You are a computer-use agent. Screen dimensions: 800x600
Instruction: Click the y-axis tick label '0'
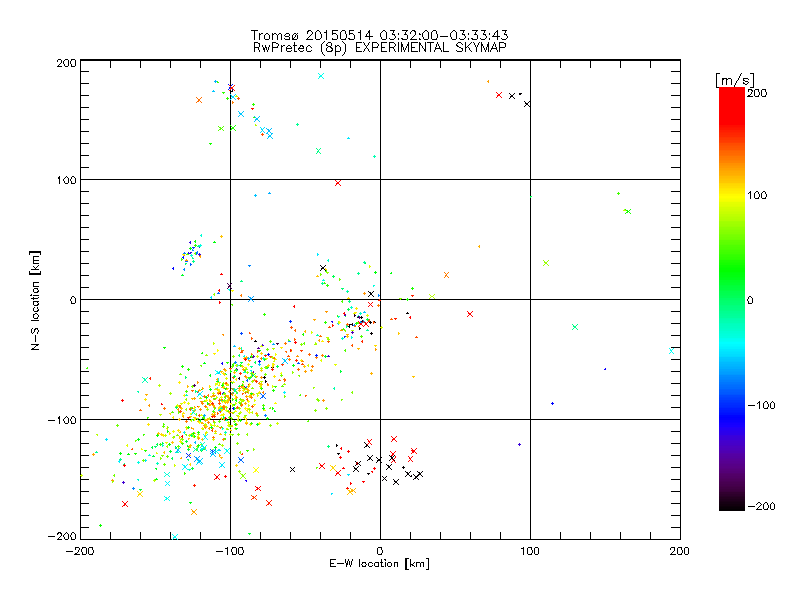73,300
